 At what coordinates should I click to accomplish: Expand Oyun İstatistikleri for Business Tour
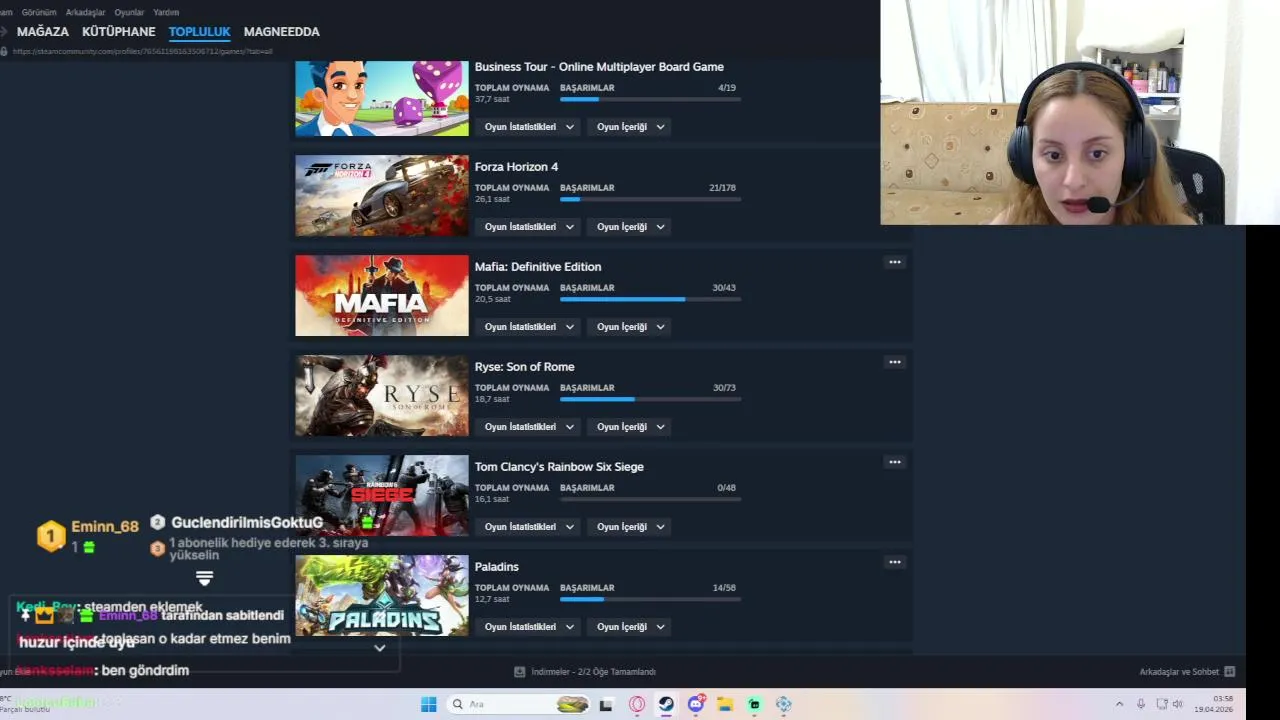[x=528, y=127]
